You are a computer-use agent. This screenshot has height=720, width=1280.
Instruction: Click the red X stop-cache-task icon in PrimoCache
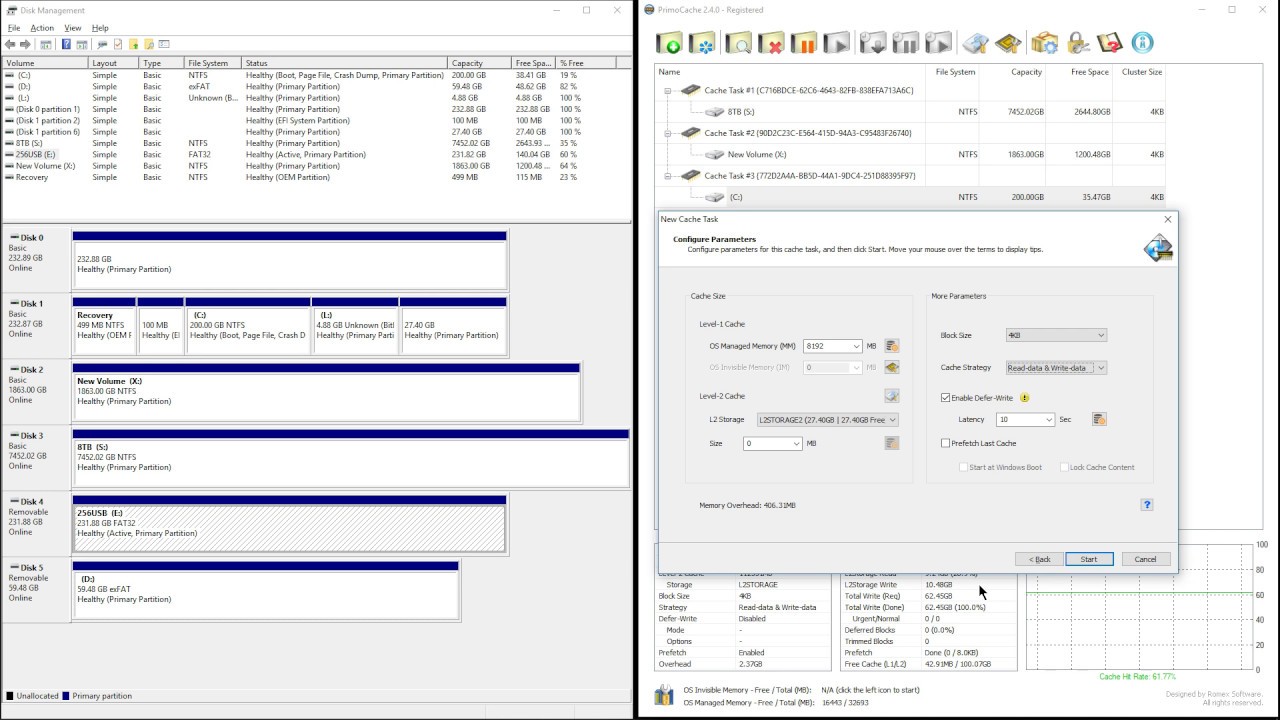[771, 43]
